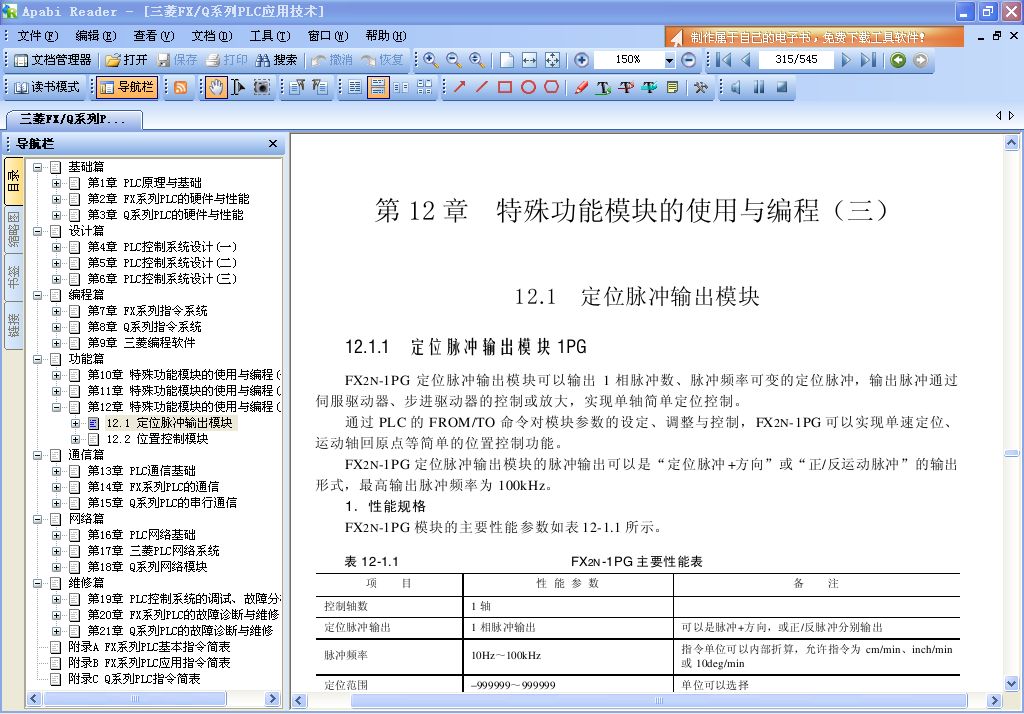
Task: Switch to the 三菱FX/Q系列 document tab
Action: tap(73, 119)
